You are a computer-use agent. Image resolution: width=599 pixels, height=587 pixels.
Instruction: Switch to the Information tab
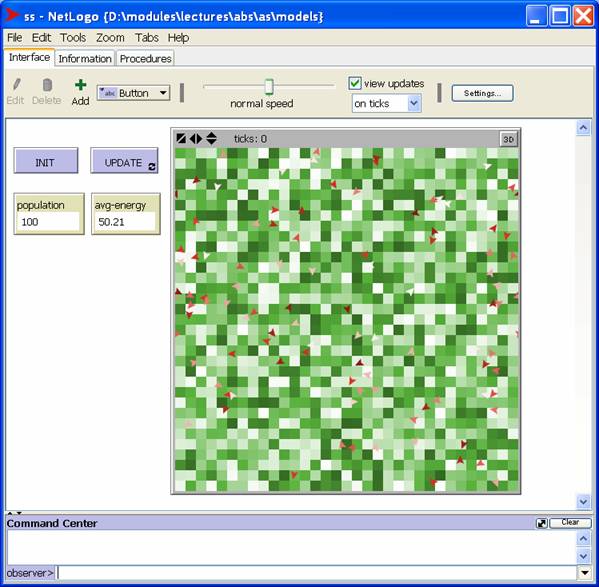click(x=85, y=58)
